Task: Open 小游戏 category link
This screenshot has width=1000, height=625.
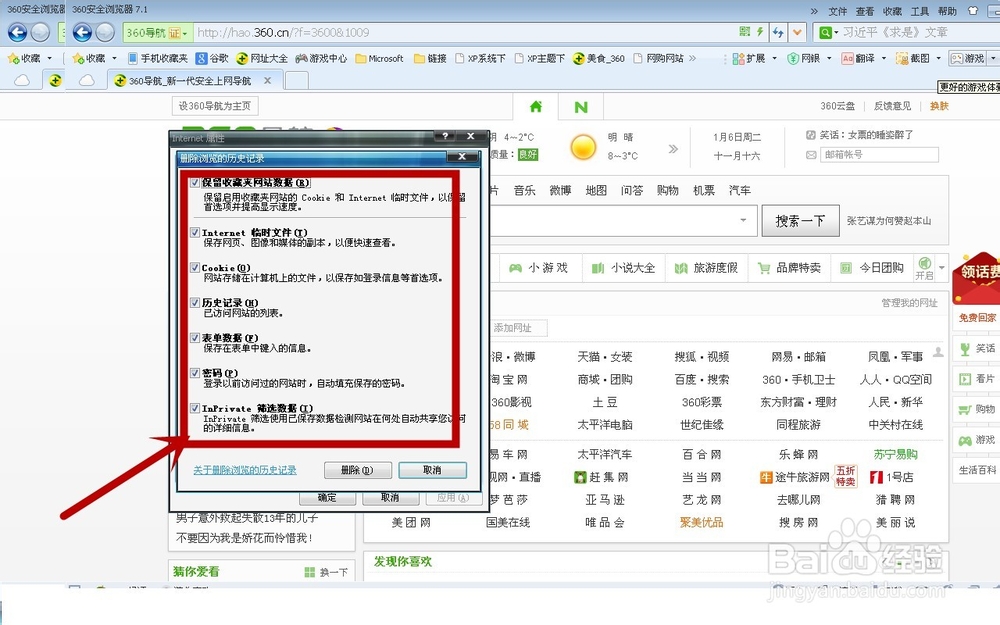Action: [539, 268]
